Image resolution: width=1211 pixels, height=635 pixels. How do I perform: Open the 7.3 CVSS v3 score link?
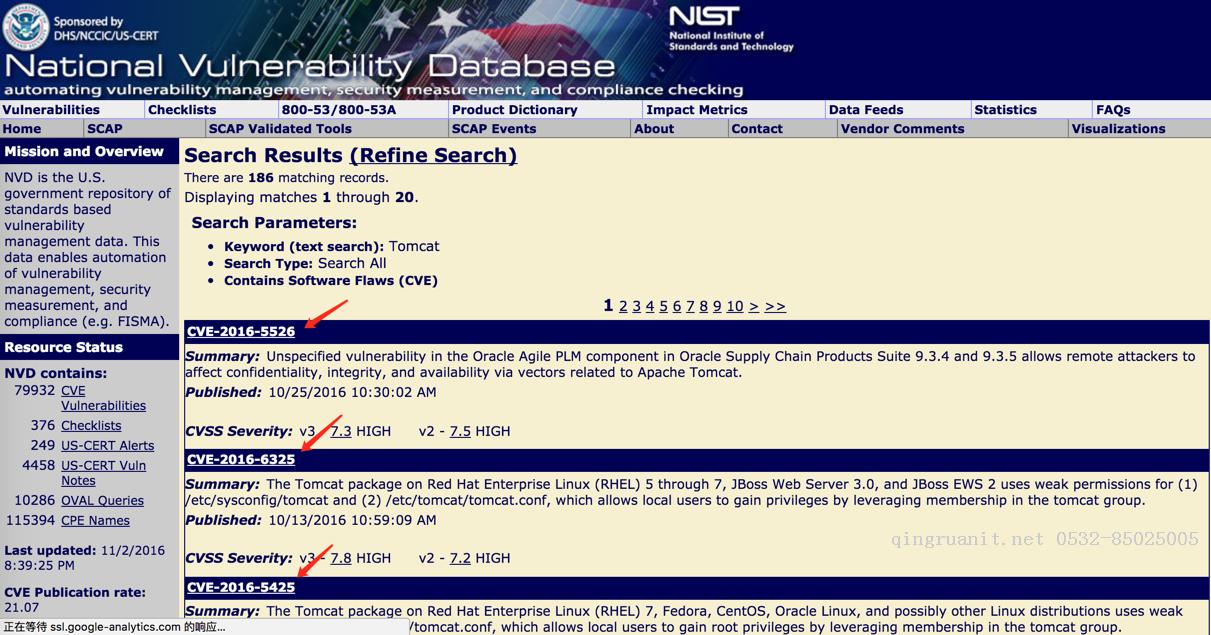pos(341,432)
